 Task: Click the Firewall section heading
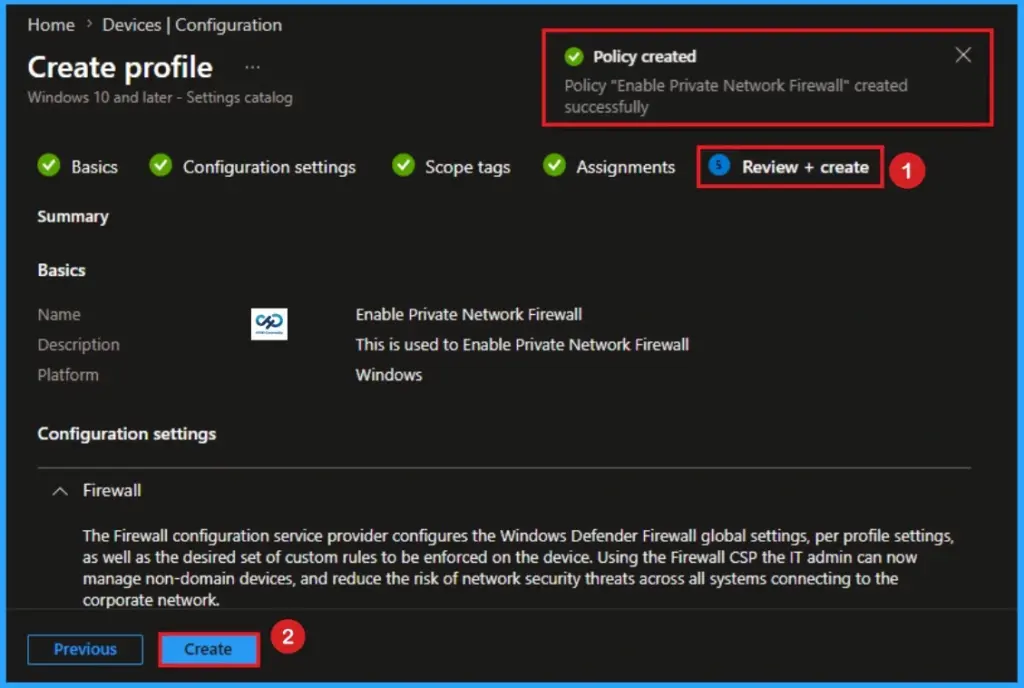tap(112, 490)
